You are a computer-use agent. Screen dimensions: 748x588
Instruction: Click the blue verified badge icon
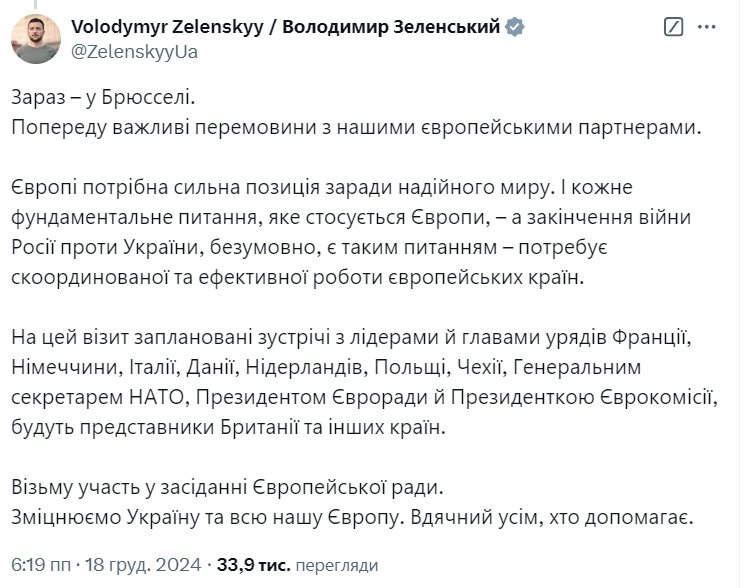click(515, 27)
